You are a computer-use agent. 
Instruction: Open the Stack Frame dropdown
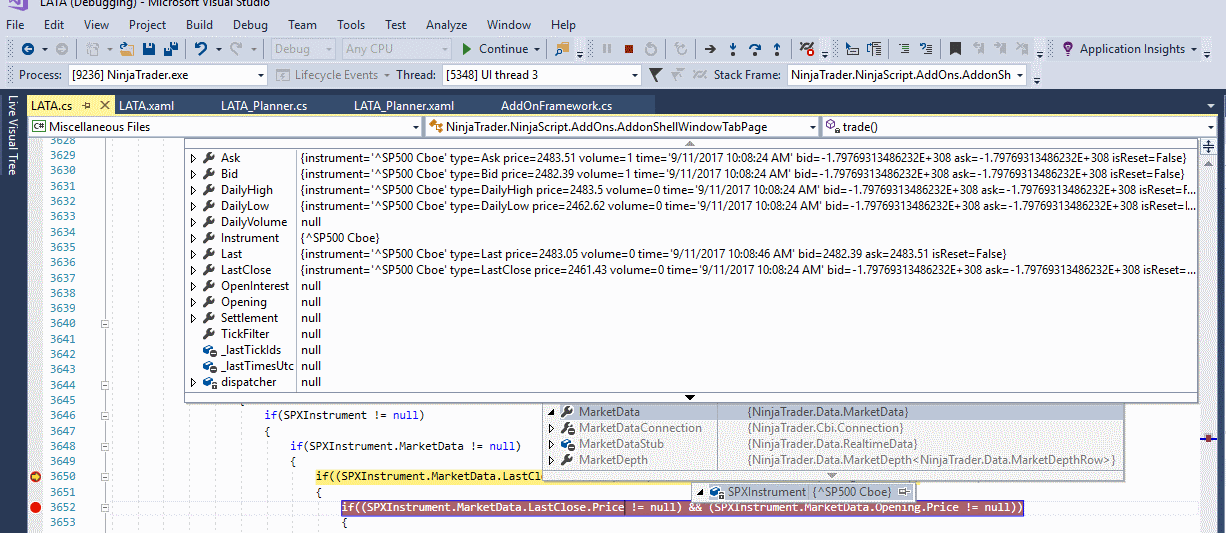click(1020, 75)
